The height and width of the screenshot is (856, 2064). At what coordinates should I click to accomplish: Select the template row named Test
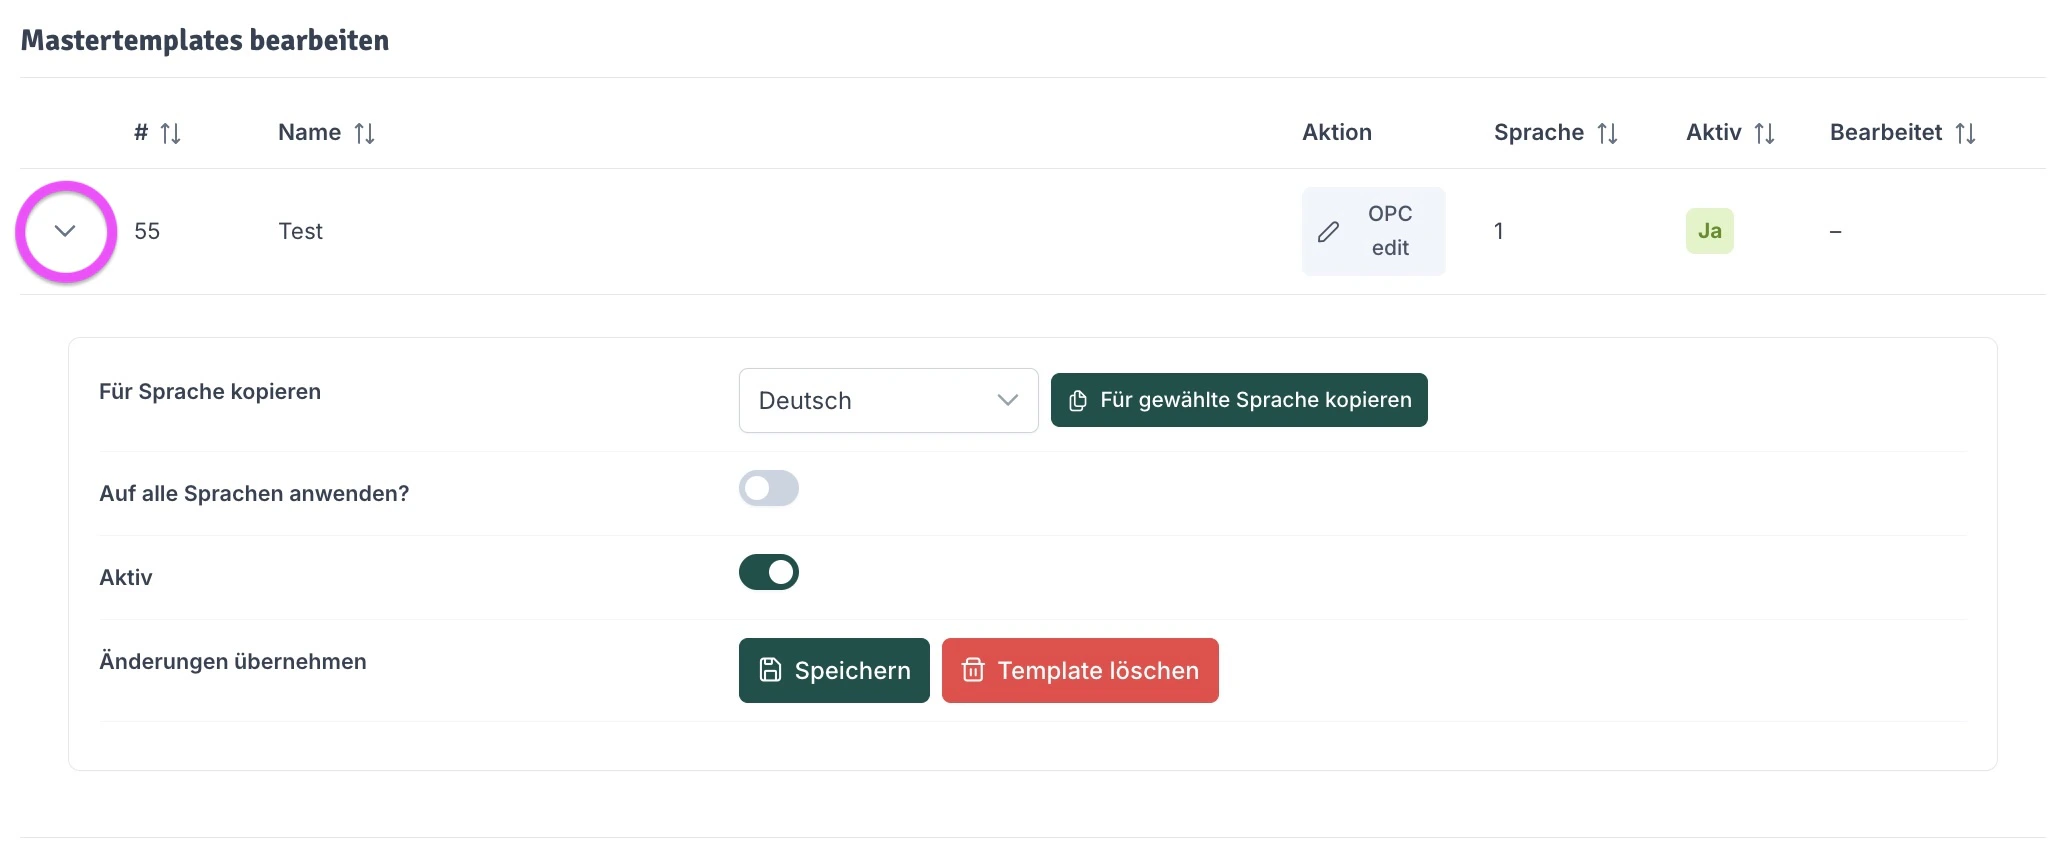[x=300, y=231]
